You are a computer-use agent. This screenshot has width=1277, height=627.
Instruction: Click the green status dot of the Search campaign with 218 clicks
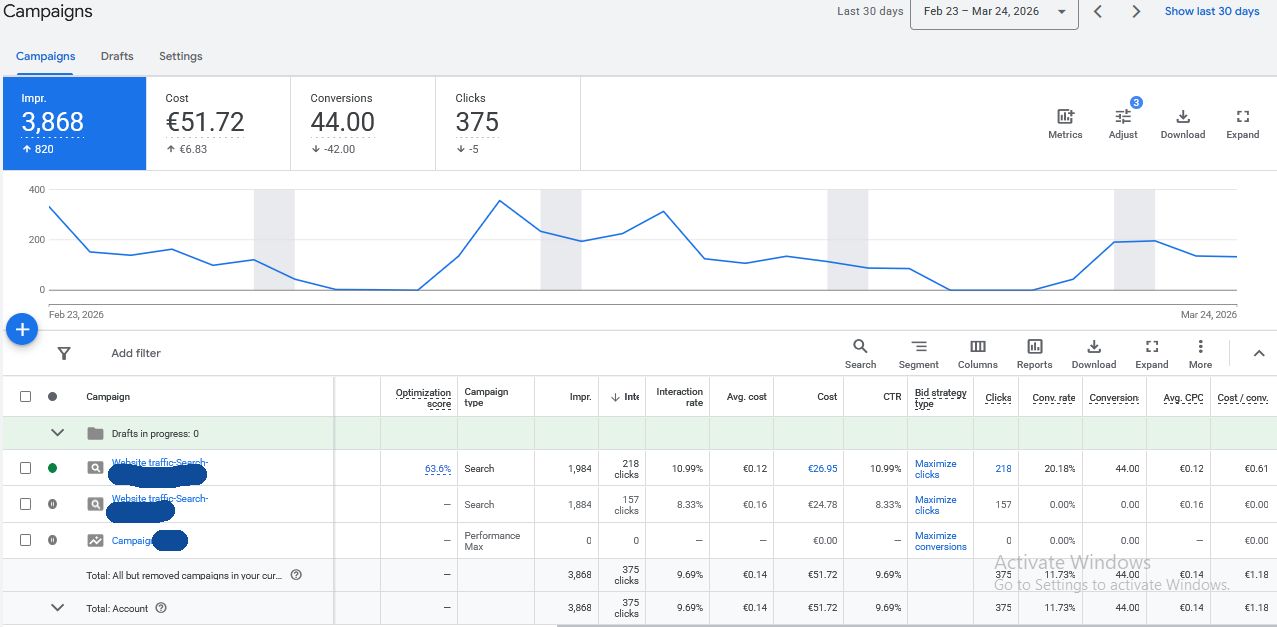click(52, 468)
